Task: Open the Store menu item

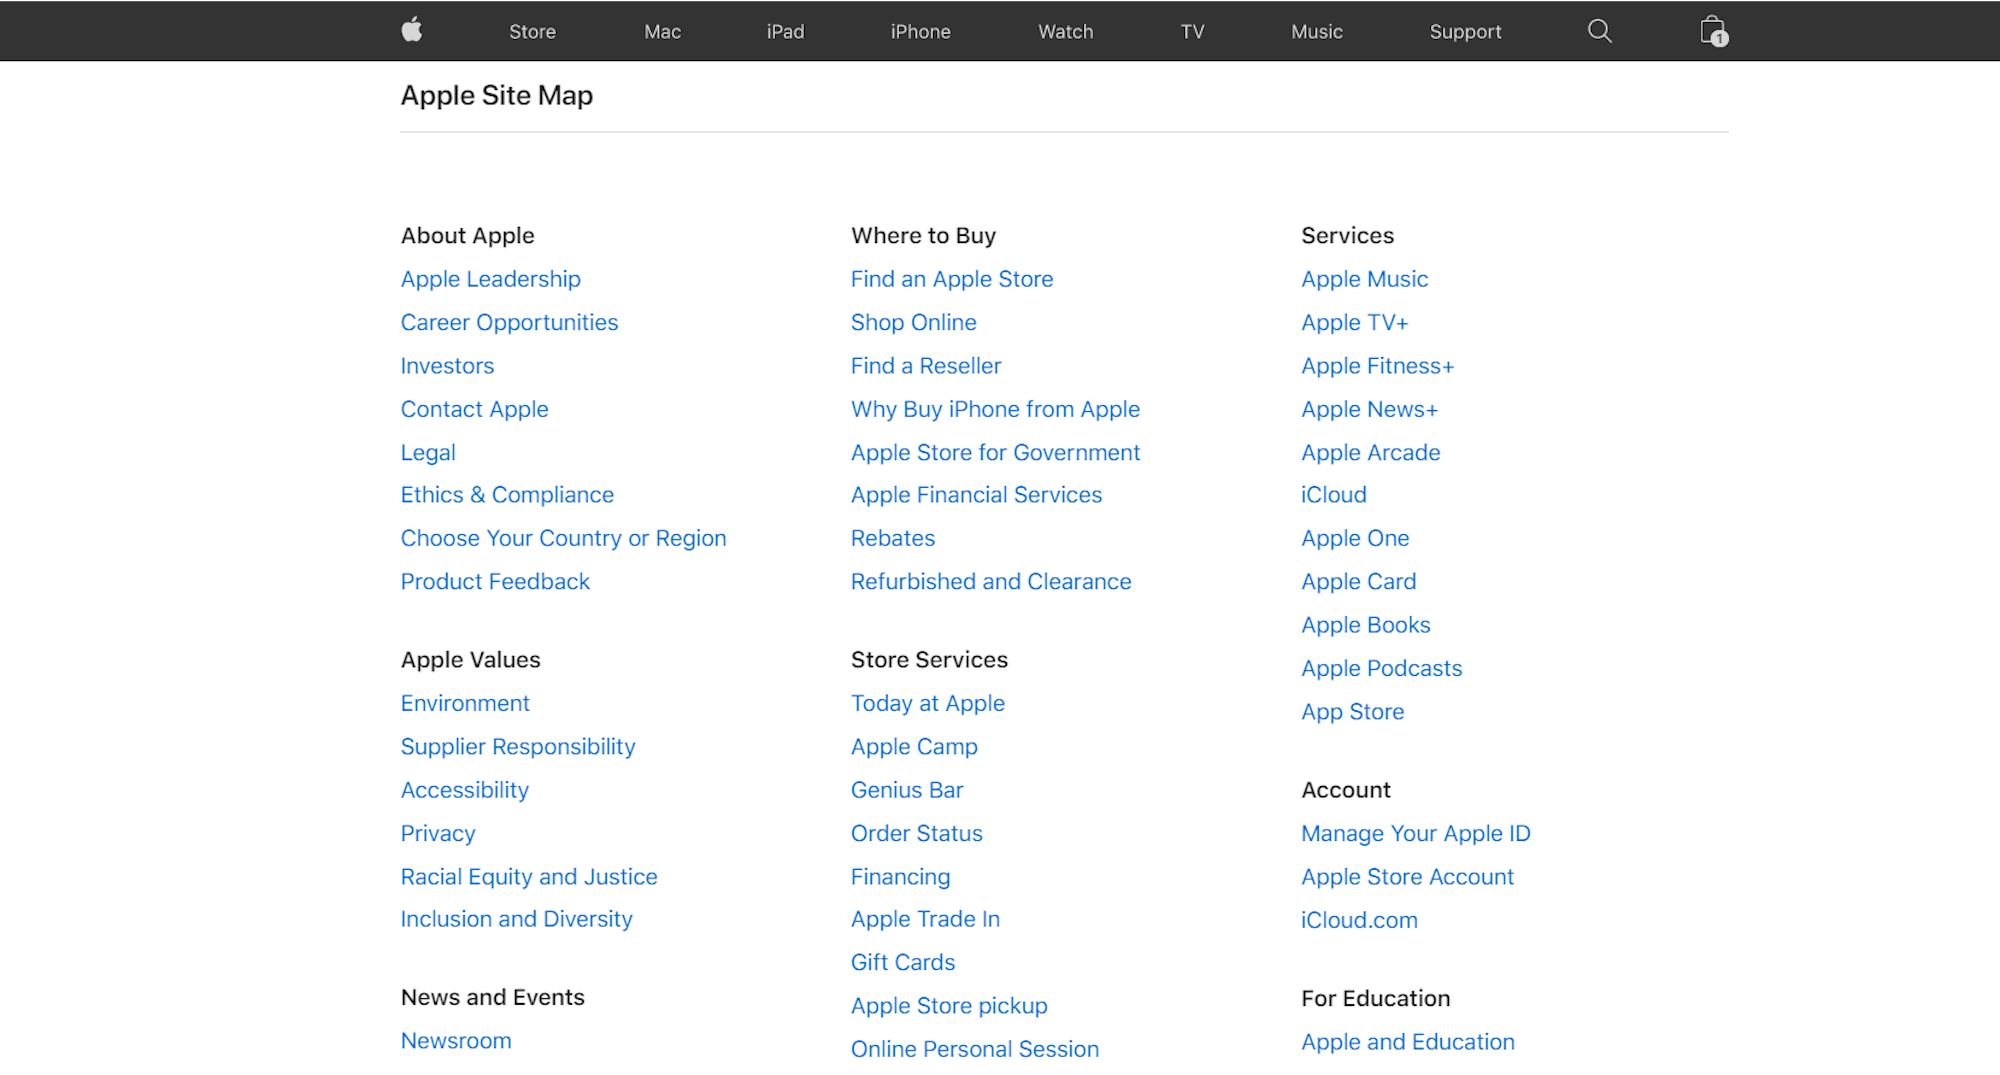Action: point(532,31)
